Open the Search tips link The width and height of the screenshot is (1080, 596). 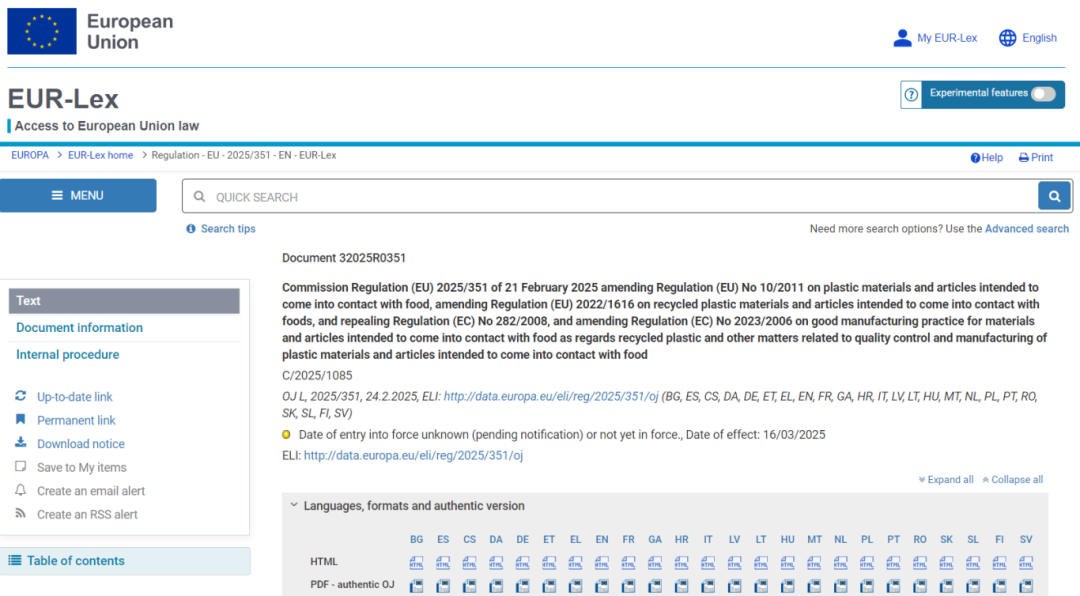(x=228, y=229)
